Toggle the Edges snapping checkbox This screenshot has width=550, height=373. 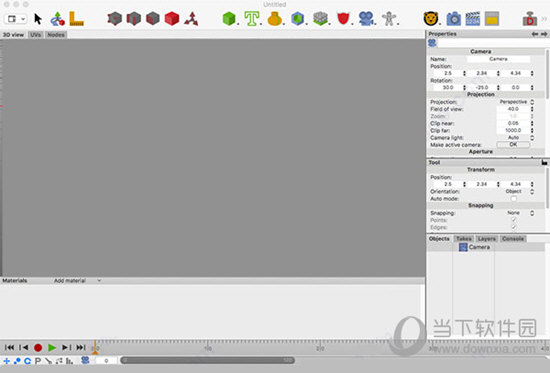click(x=514, y=227)
